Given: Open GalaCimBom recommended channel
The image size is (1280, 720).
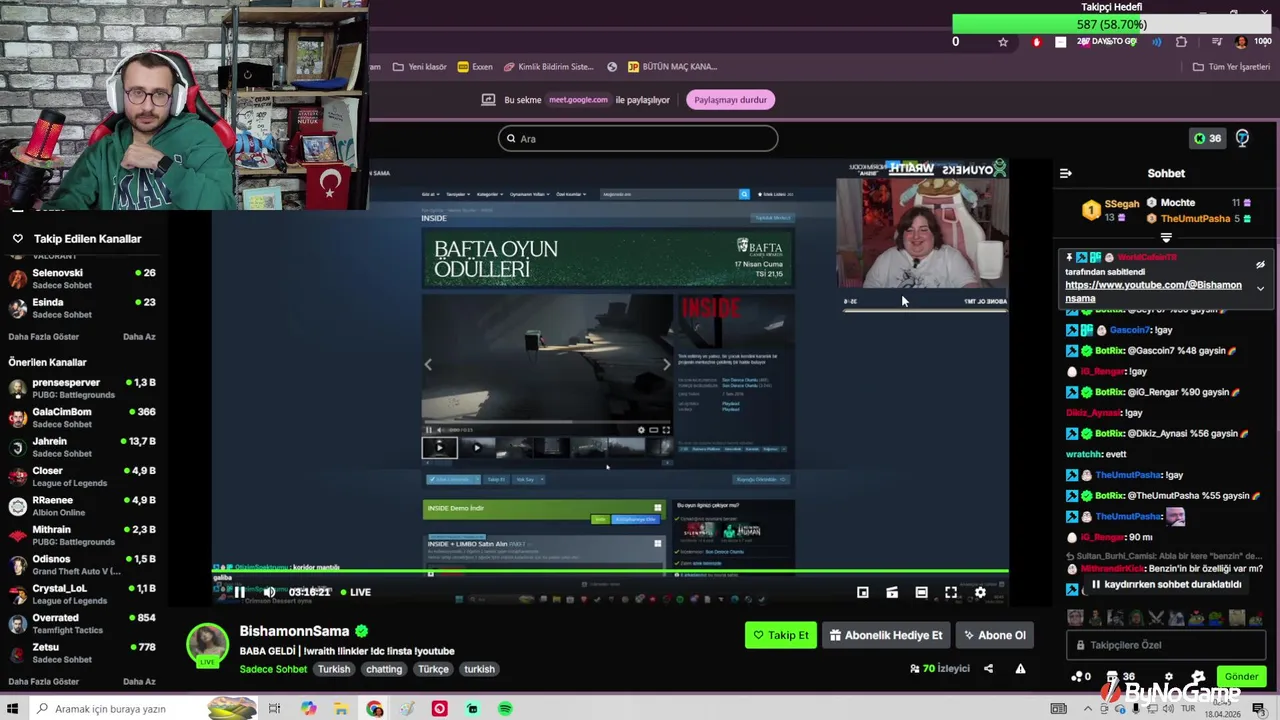Looking at the screenshot, I should click(x=82, y=418).
